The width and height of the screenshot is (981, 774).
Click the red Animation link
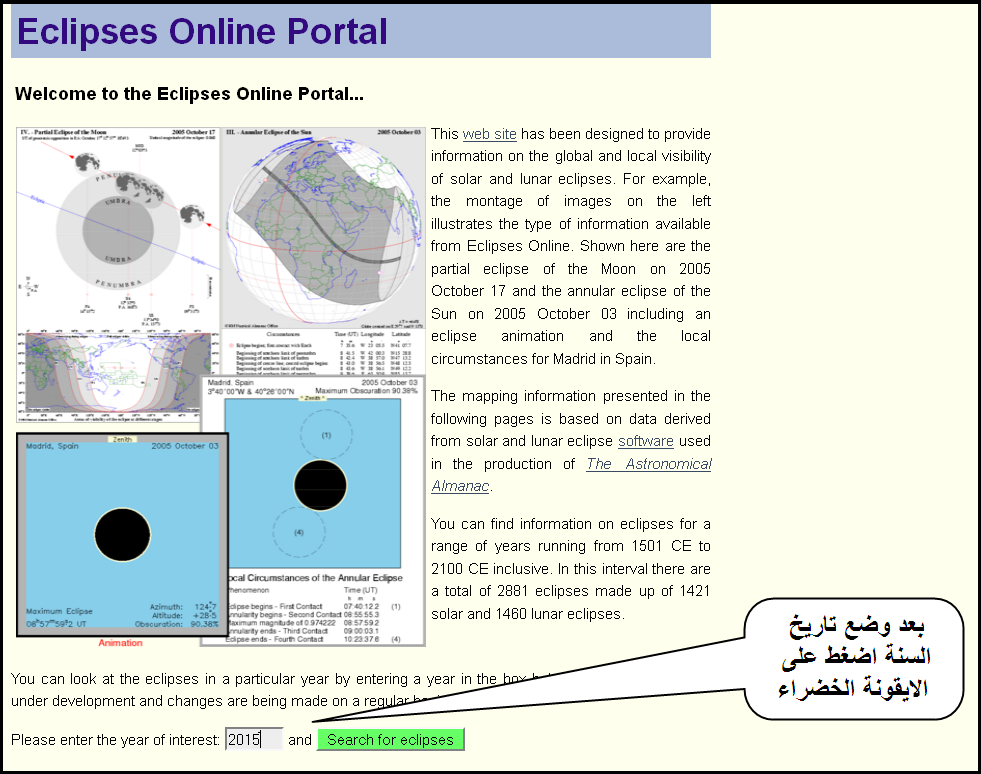pyautogui.click(x=120, y=643)
